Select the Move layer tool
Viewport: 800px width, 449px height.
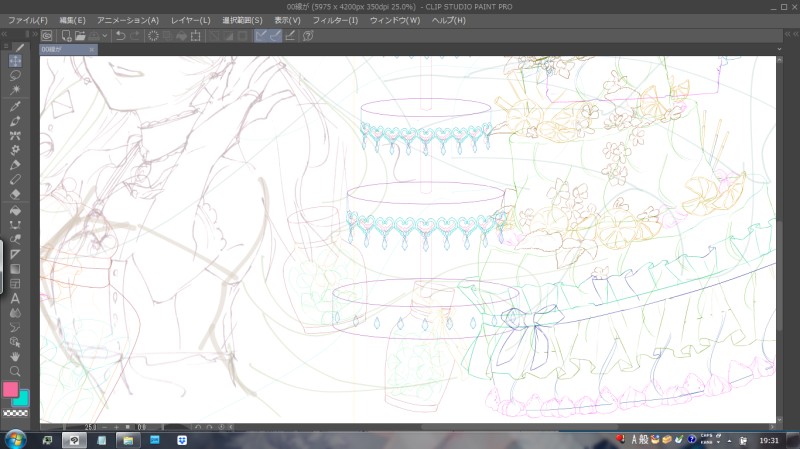(x=15, y=61)
